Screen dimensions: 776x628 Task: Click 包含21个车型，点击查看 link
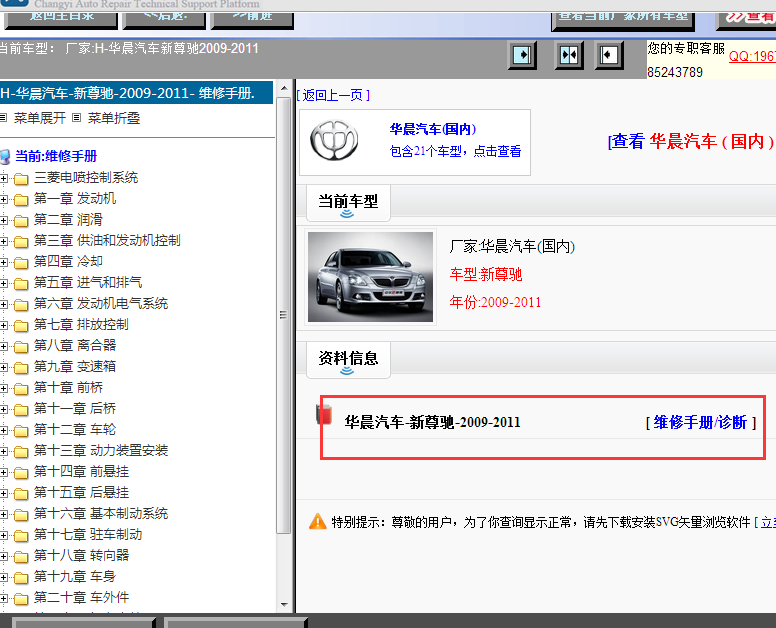pos(455,151)
